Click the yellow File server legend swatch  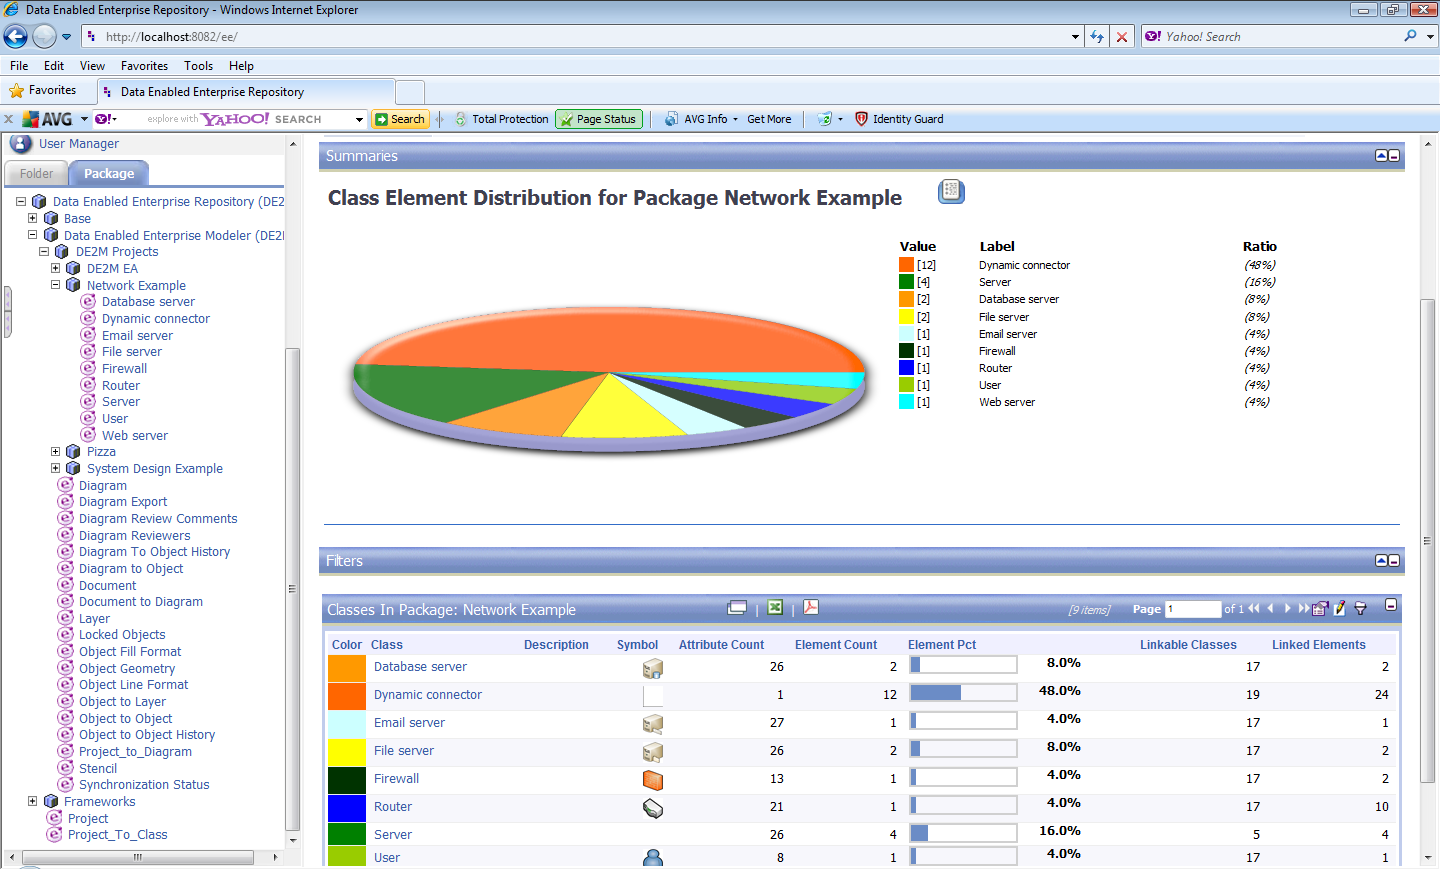906,316
